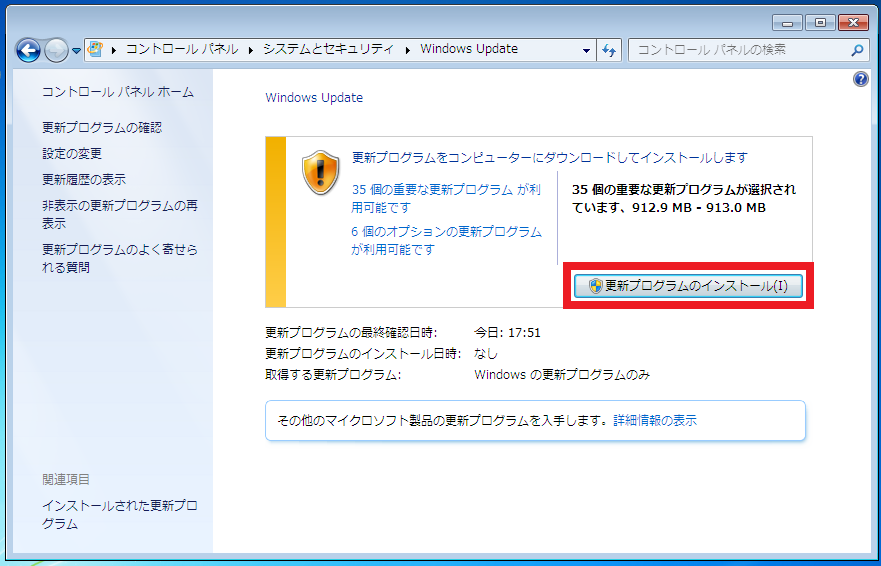Maximize the Windows Update window

[x=820, y=23]
